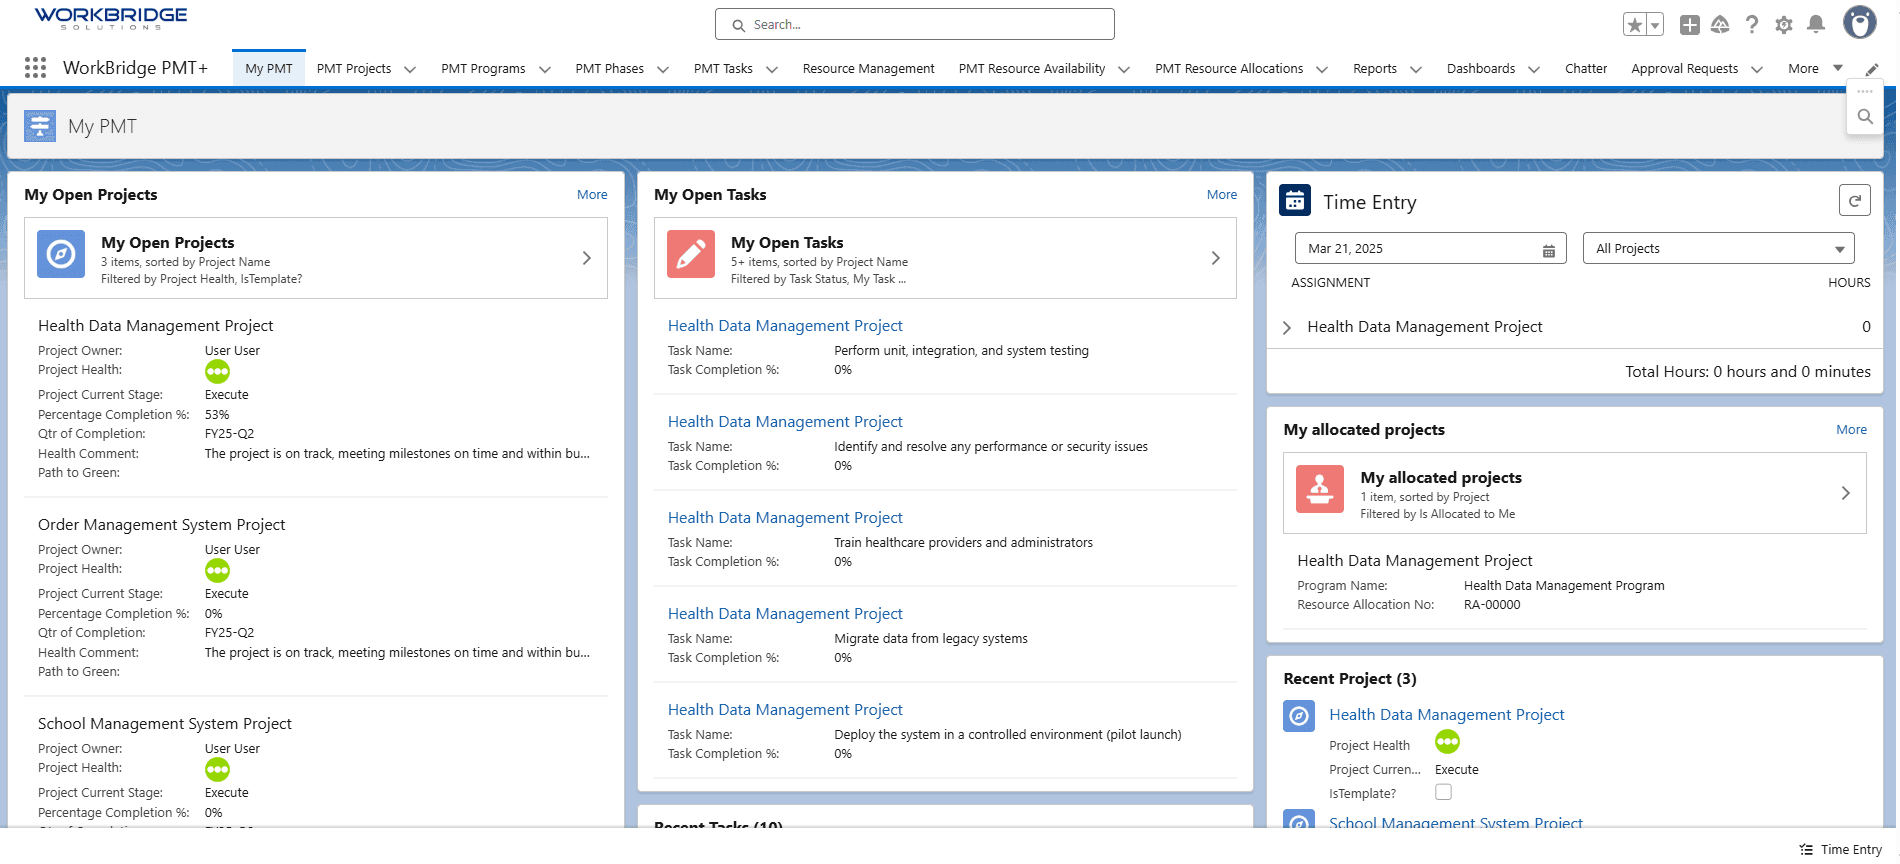Open the PMT Resource Availability dropdown arrow
1900x864 pixels.
click(x=1124, y=69)
